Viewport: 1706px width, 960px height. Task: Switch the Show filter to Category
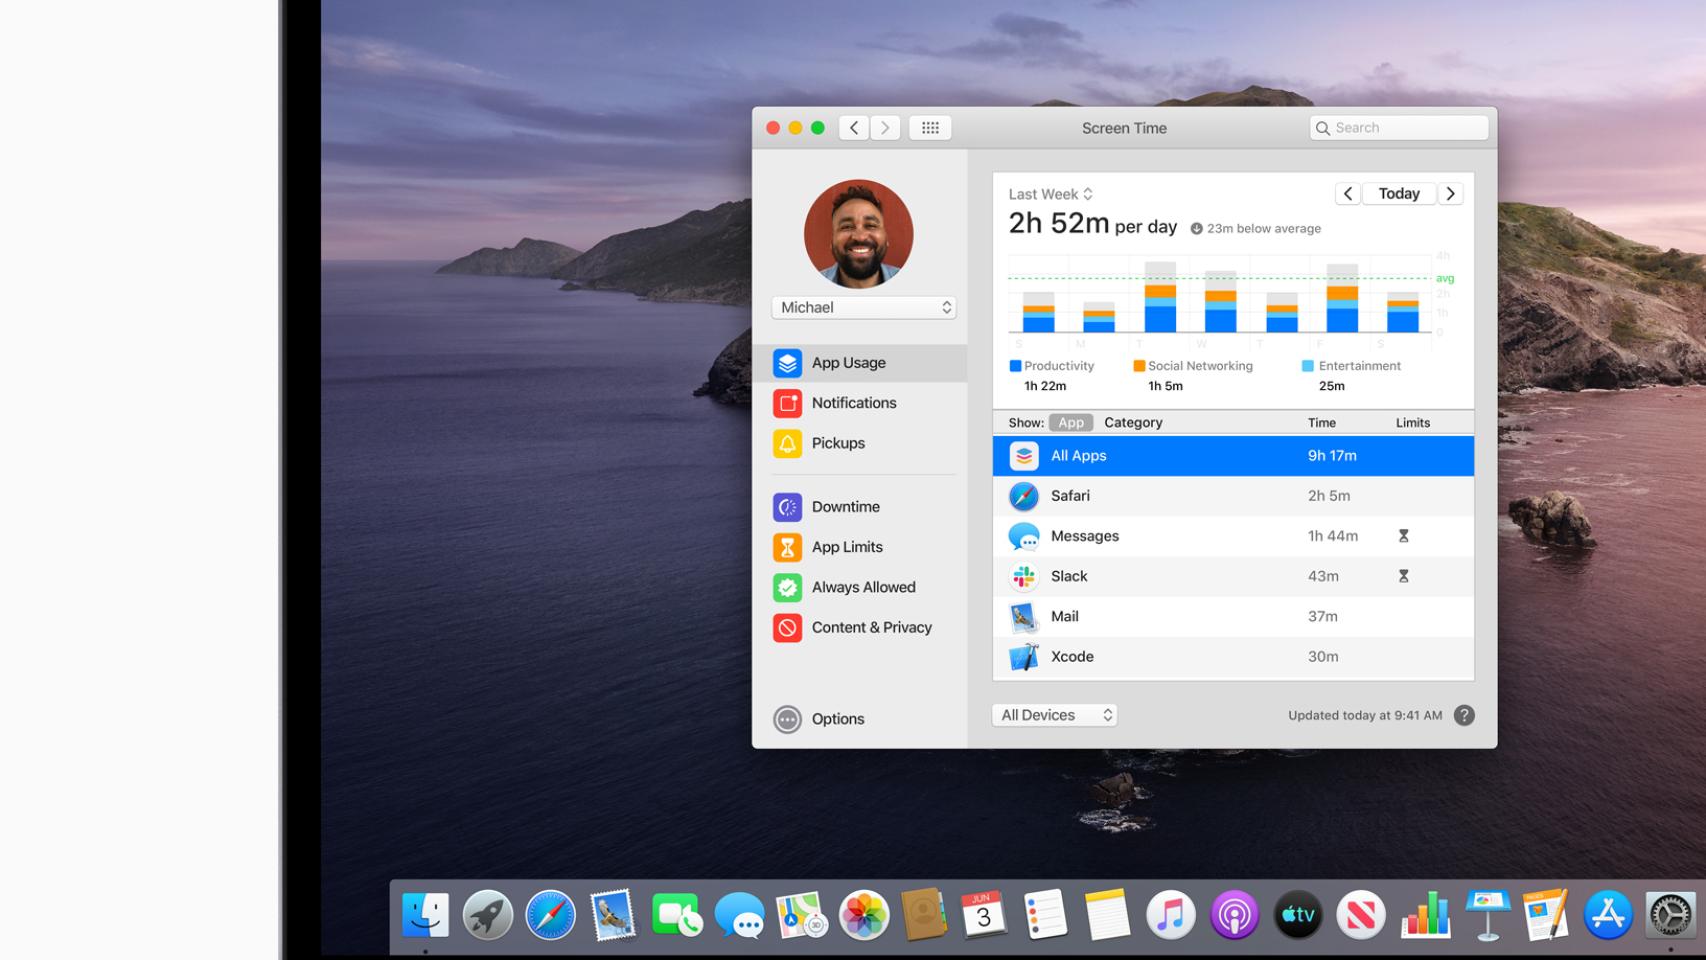point(1133,423)
